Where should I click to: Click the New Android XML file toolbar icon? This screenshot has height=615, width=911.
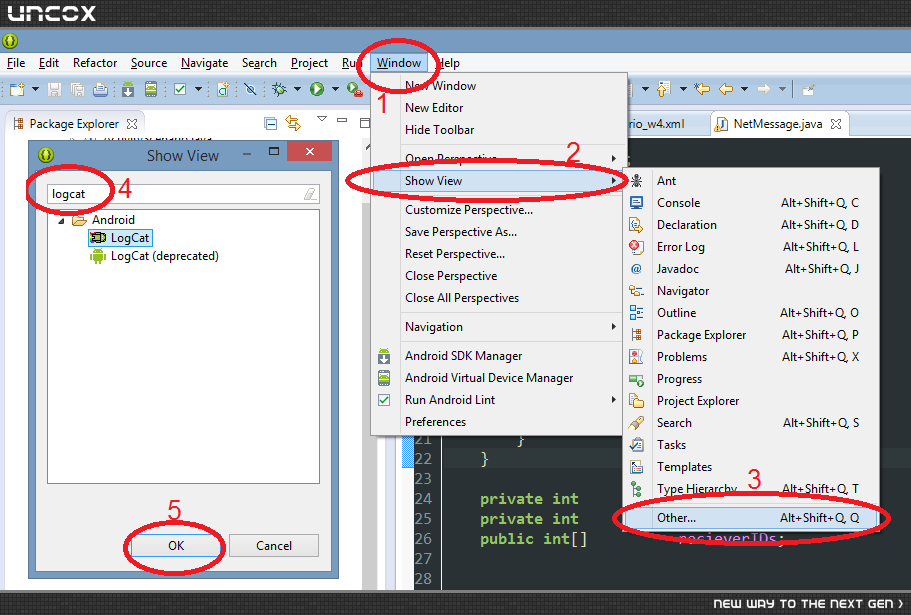tap(223, 89)
